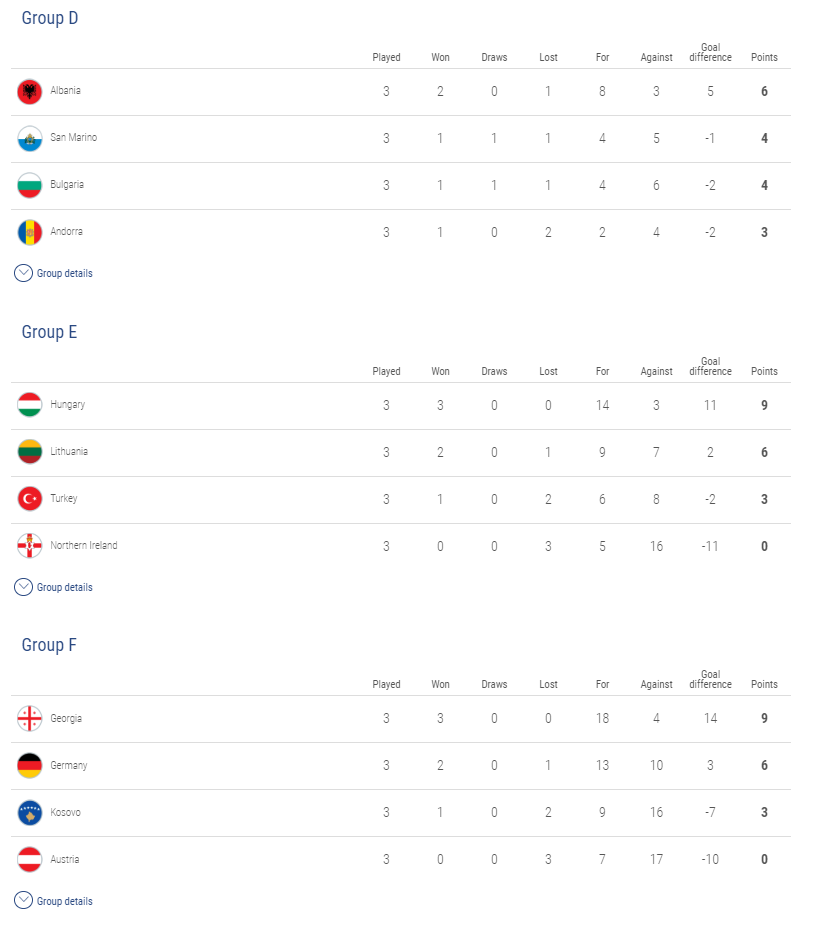816x944 pixels.
Task: Click the Hungary flag icon
Action: coord(30,405)
